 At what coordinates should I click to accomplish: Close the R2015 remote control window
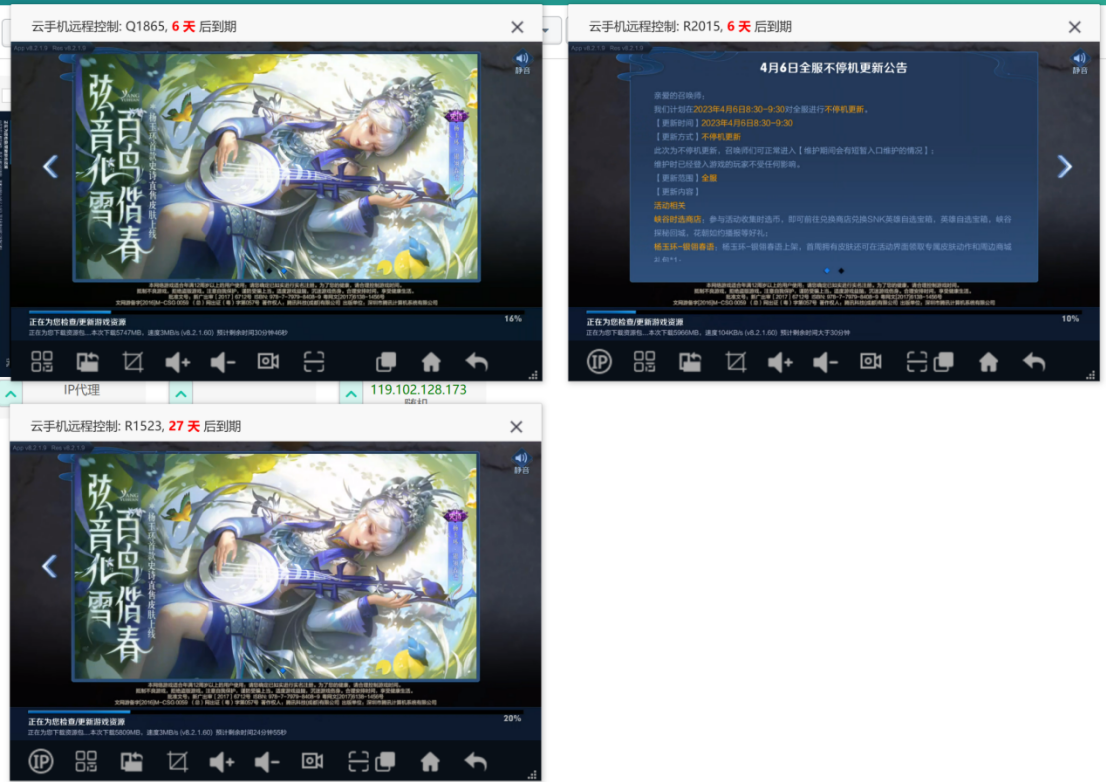pyautogui.click(x=1074, y=27)
